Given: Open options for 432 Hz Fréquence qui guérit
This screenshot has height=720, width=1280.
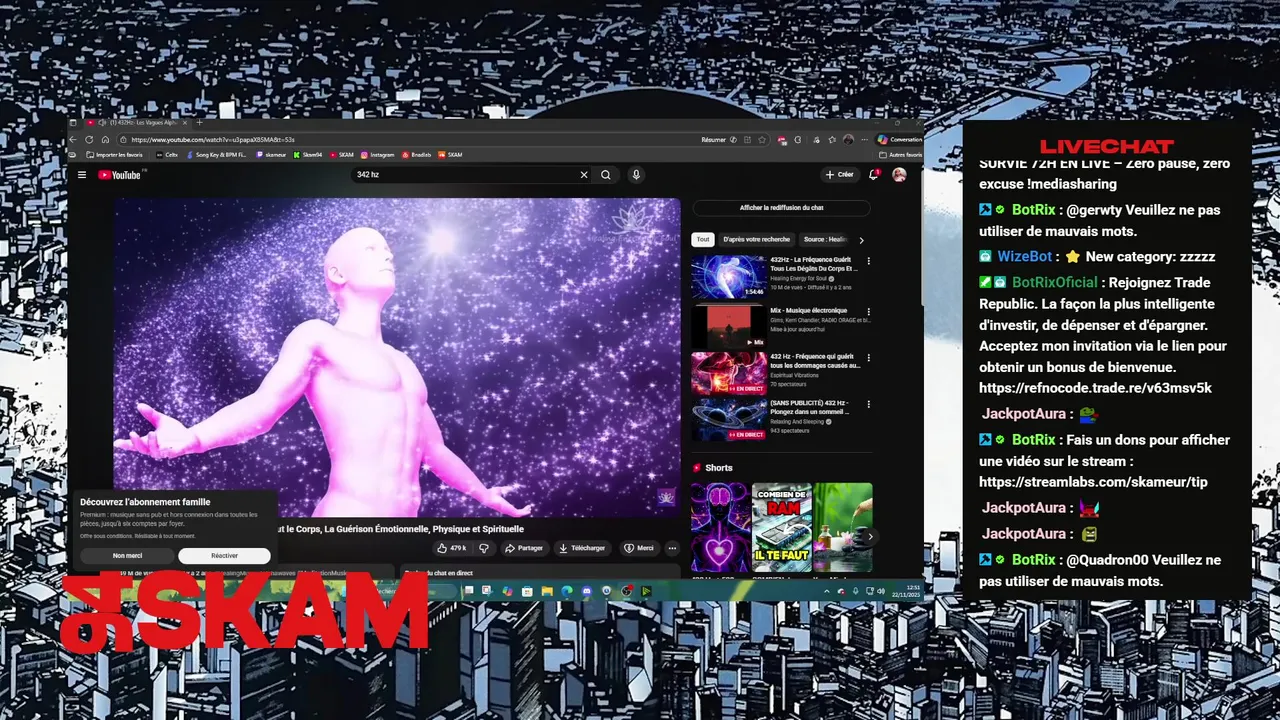Looking at the screenshot, I should (868, 357).
